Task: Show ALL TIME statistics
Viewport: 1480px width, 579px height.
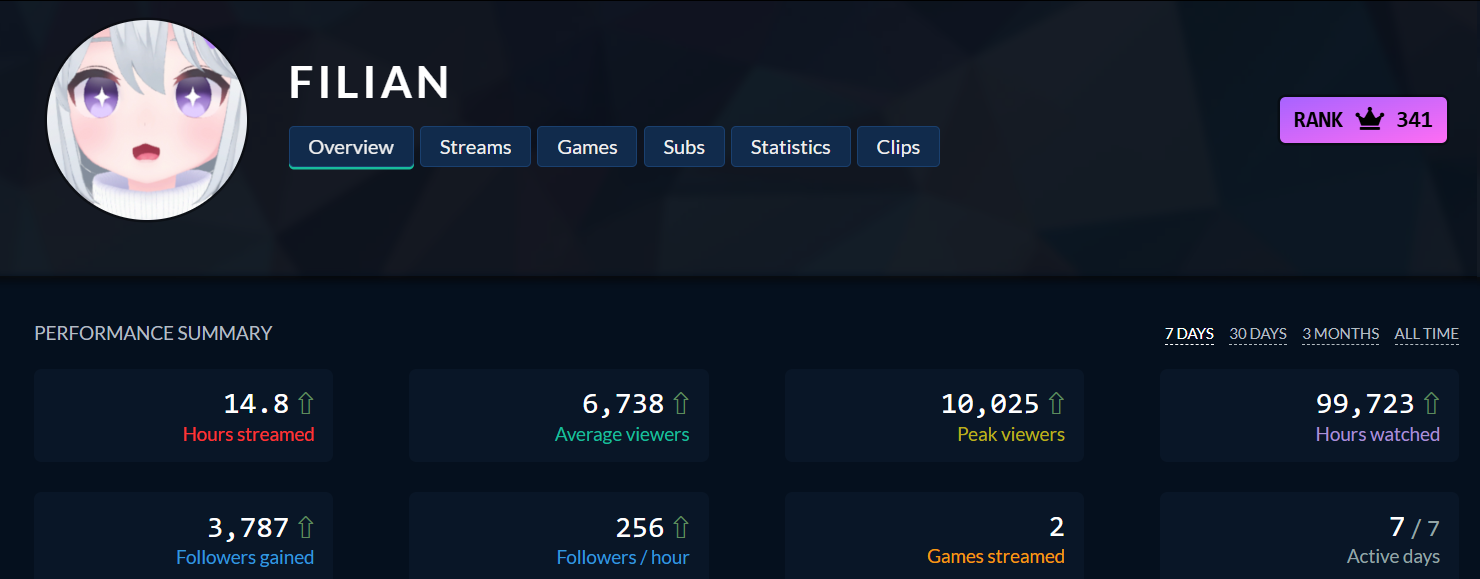Action: [1427, 334]
